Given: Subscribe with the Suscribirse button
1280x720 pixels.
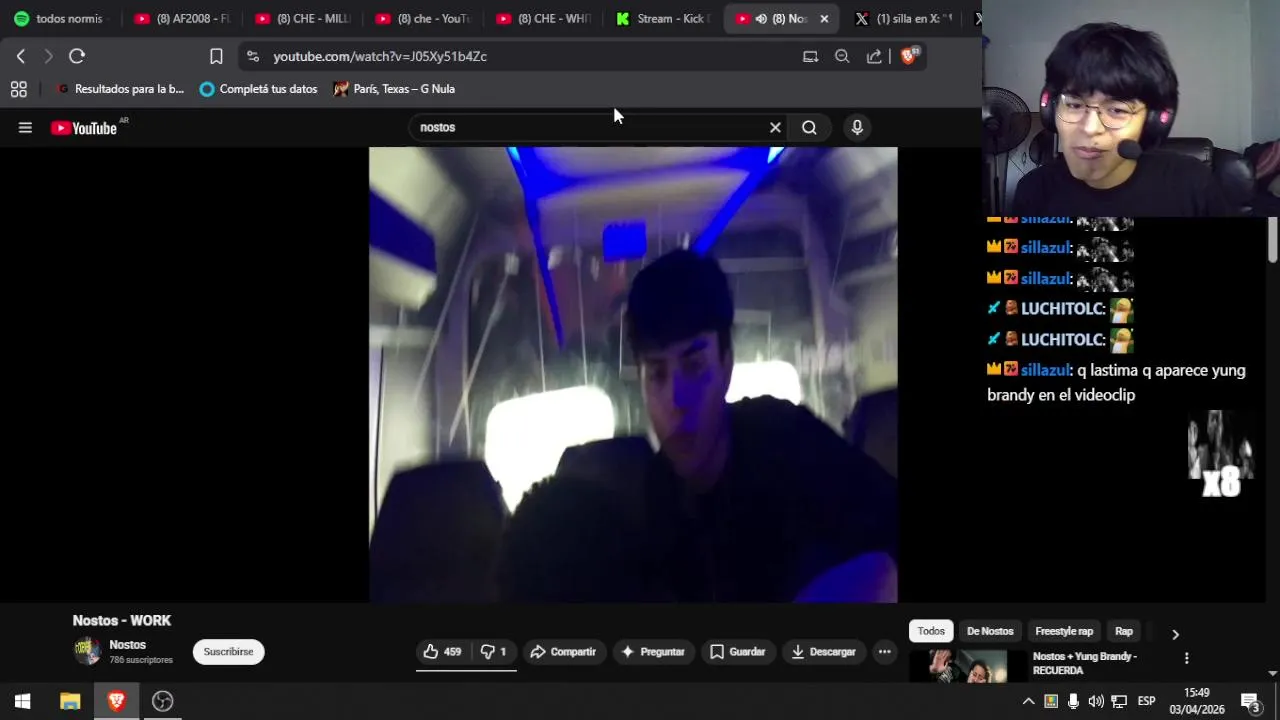Looking at the screenshot, I should [x=228, y=652].
